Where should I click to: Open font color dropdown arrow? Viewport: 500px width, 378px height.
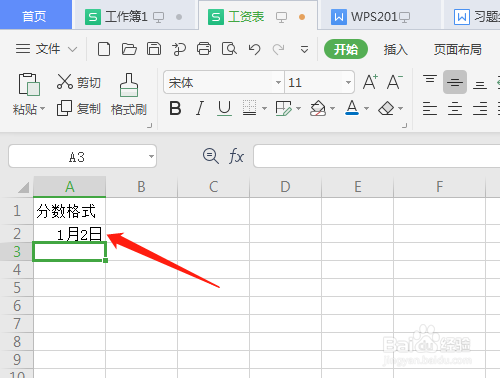click(366, 108)
